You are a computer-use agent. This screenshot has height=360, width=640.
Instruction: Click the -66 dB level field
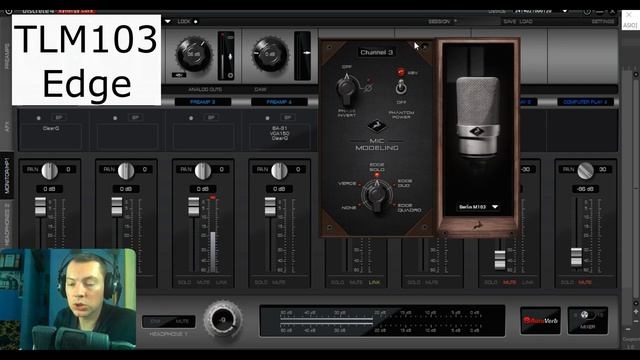tap(585, 189)
